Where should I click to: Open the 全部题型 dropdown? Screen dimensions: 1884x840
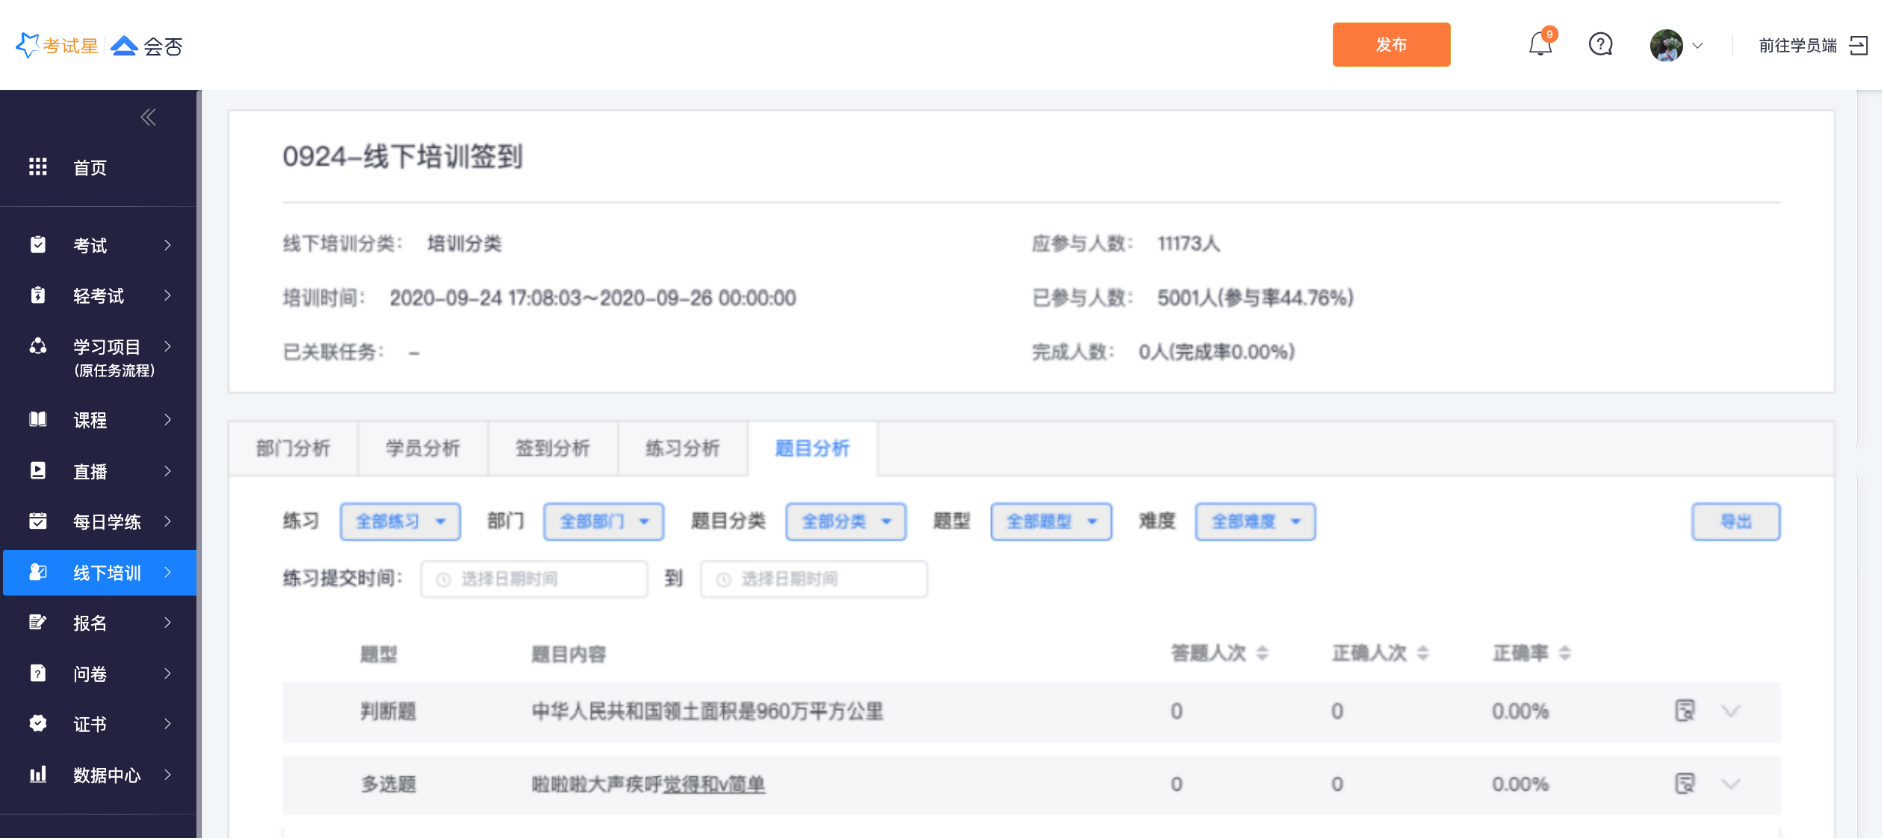point(1051,521)
